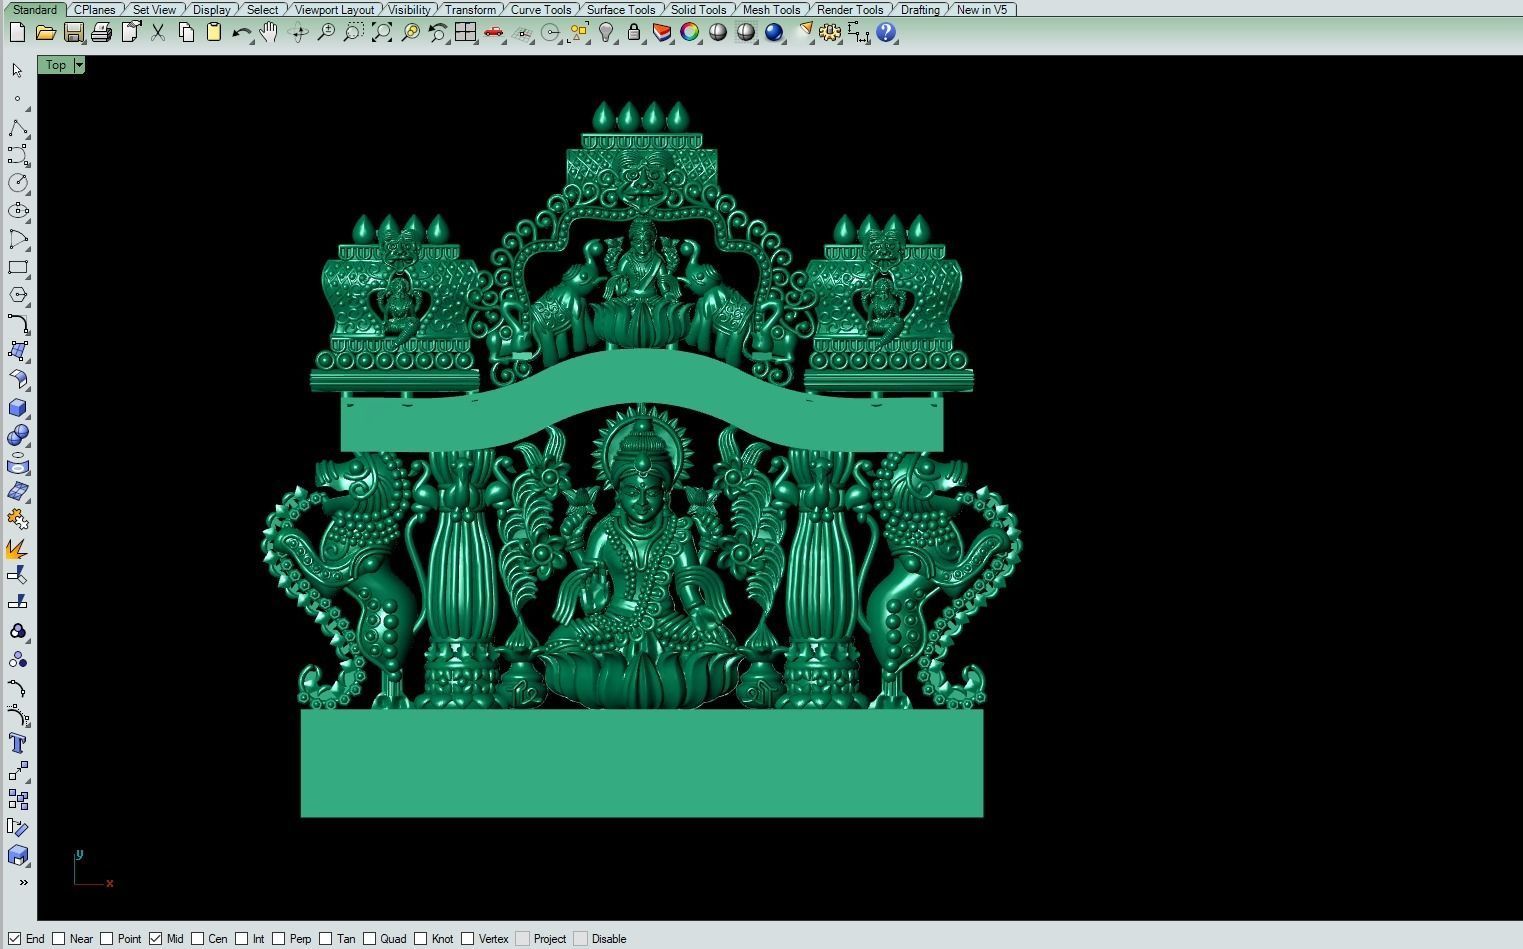Disable the Mid osnap checkbox
Image resolution: width=1523 pixels, height=949 pixels.
tap(156, 938)
